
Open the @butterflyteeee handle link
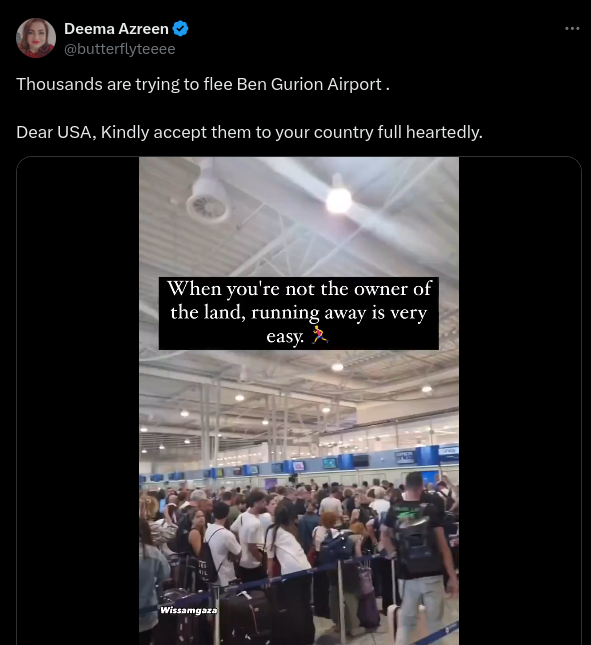pyautogui.click(x=120, y=49)
